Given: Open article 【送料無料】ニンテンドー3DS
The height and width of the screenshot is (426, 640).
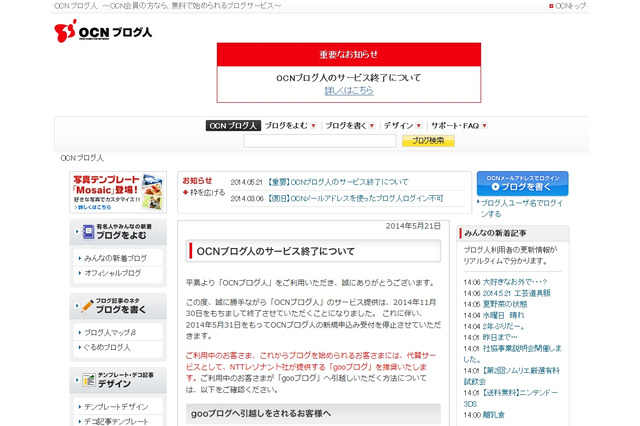Looking at the screenshot, I should tap(511, 398).
